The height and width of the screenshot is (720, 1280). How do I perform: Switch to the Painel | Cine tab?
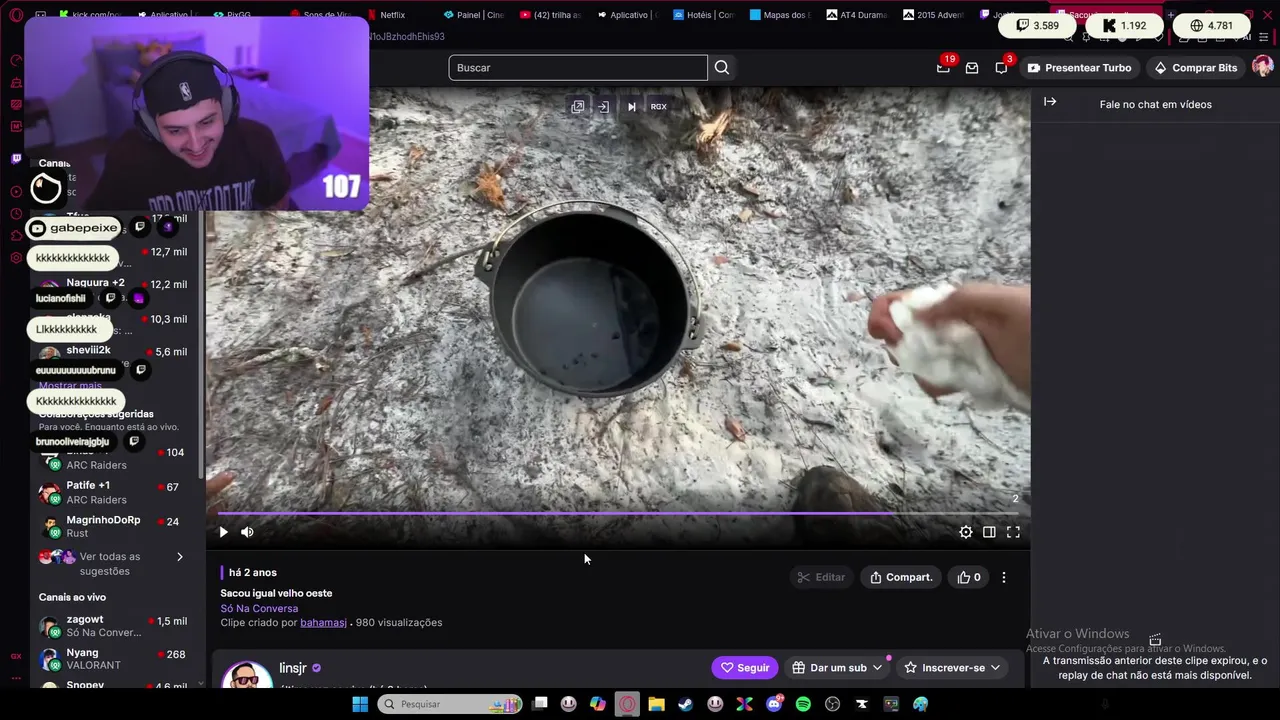click(473, 15)
